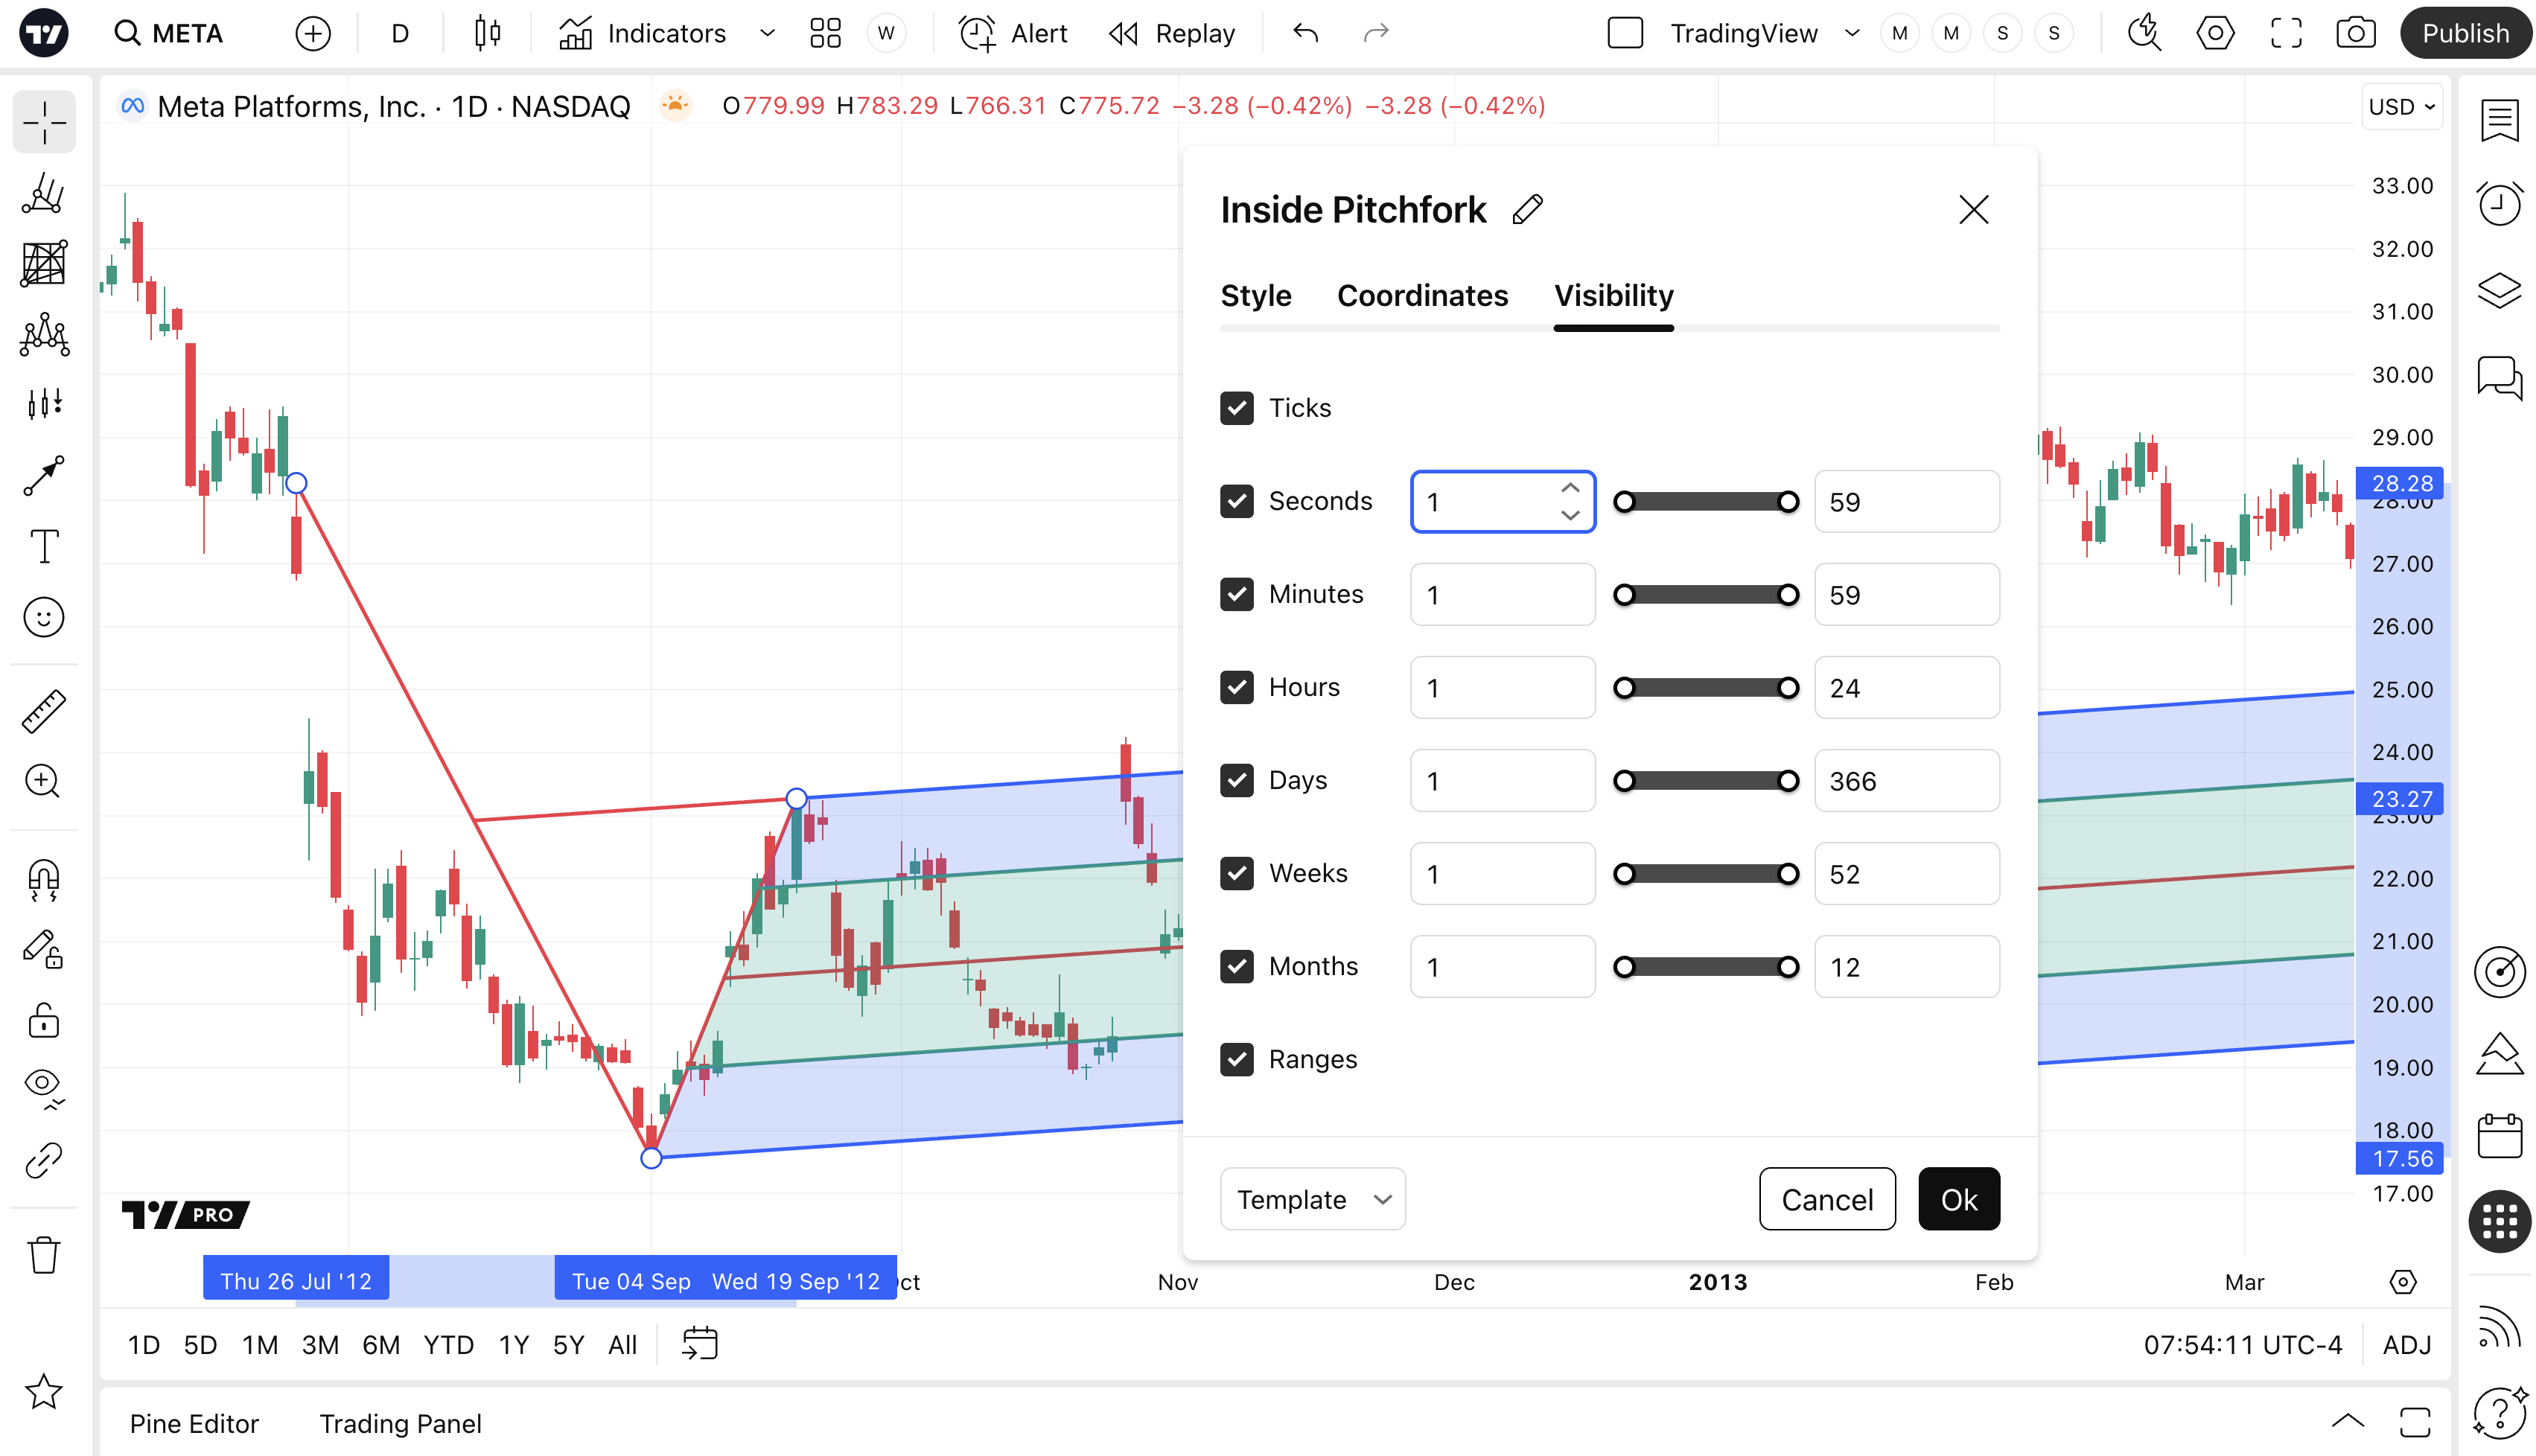Screen dimensions: 2536x1456
Task: Open the Coordinates tab
Action: tap(1422, 295)
